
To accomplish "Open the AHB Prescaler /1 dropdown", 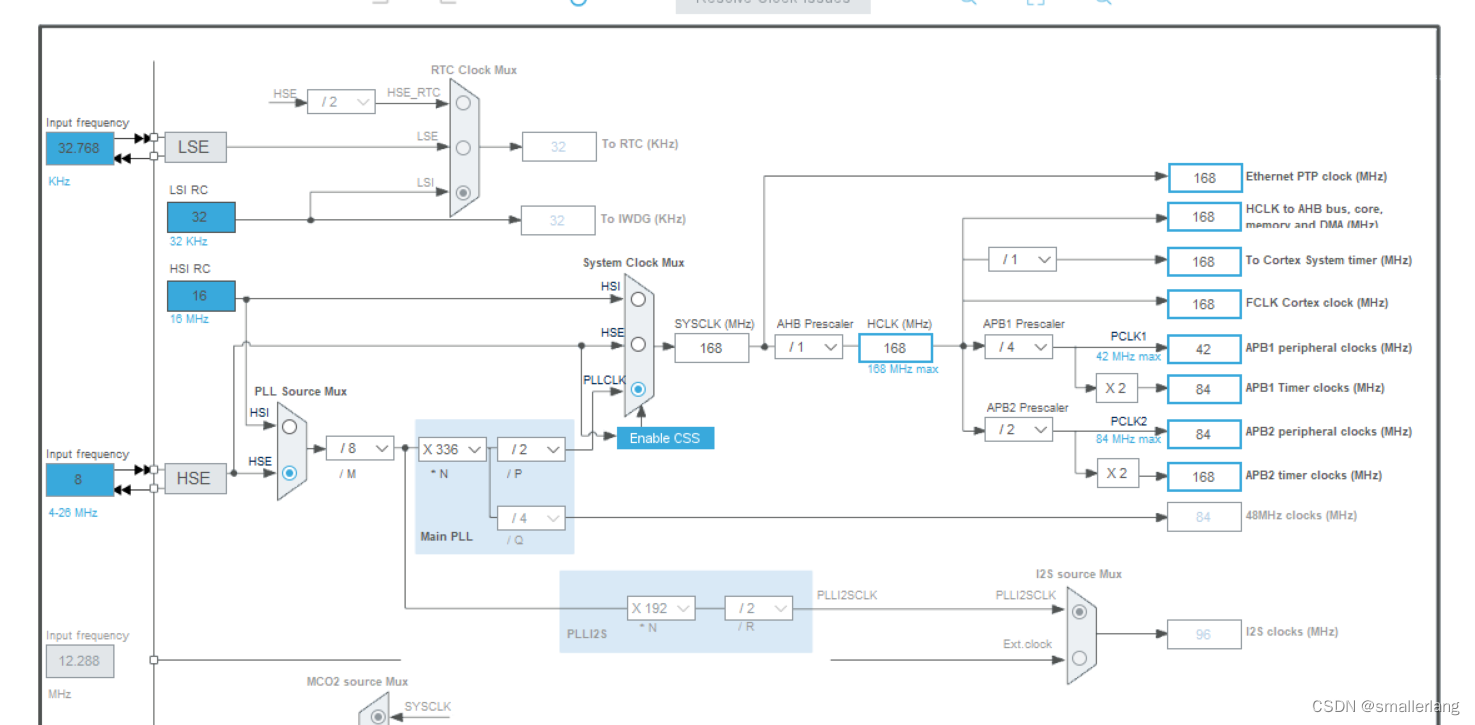I will [809, 347].
